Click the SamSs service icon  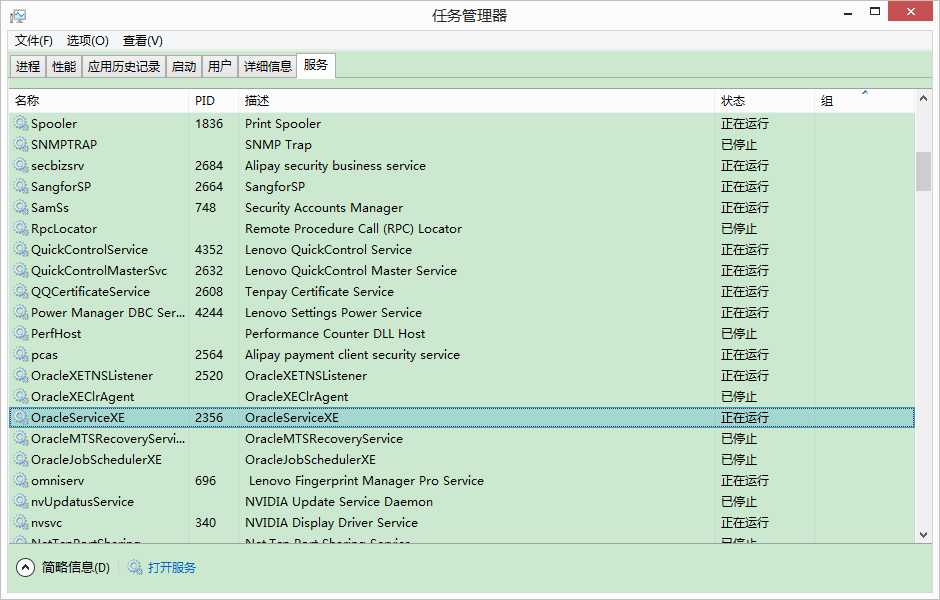[x=22, y=207]
